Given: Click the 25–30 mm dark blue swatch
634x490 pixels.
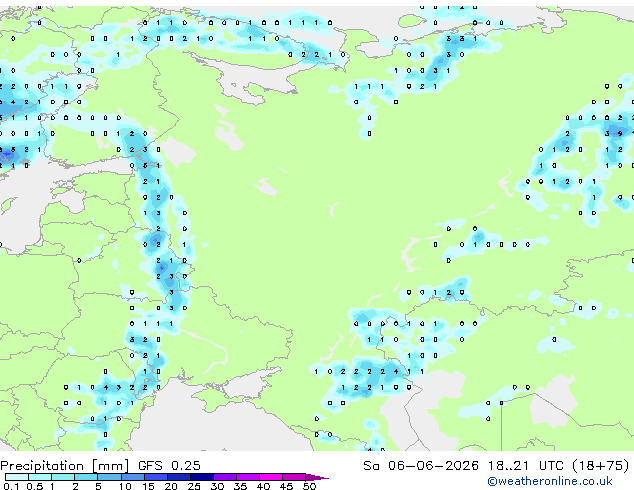Looking at the screenshot, I should coord(201,477).
